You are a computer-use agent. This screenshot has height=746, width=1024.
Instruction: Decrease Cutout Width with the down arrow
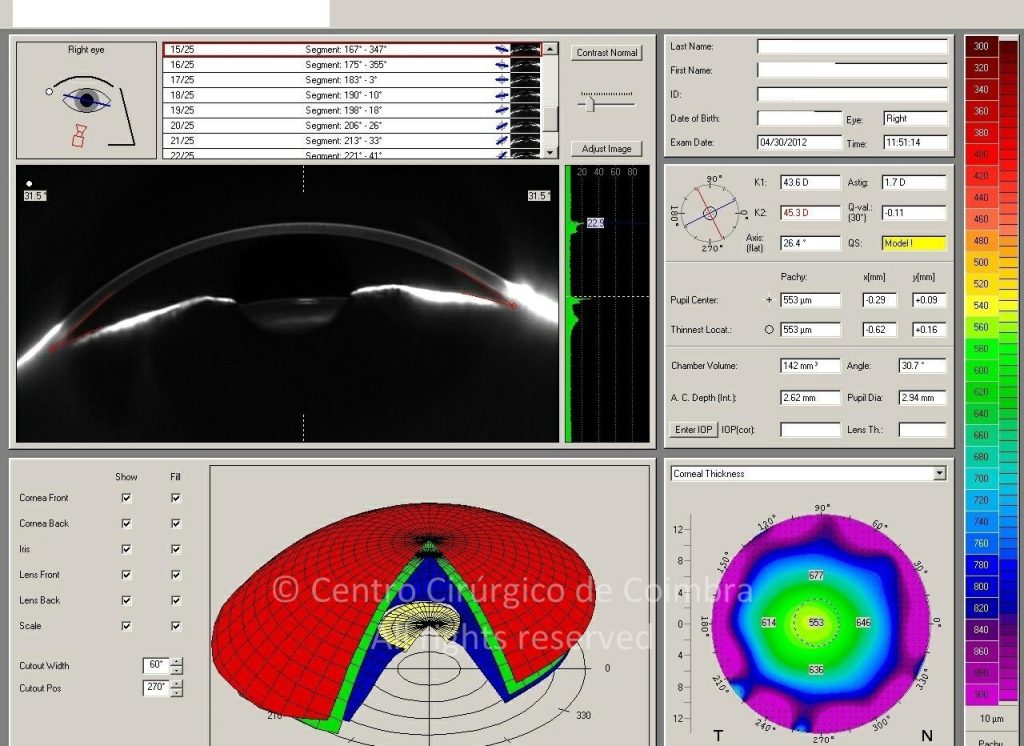tap(176, 670)
